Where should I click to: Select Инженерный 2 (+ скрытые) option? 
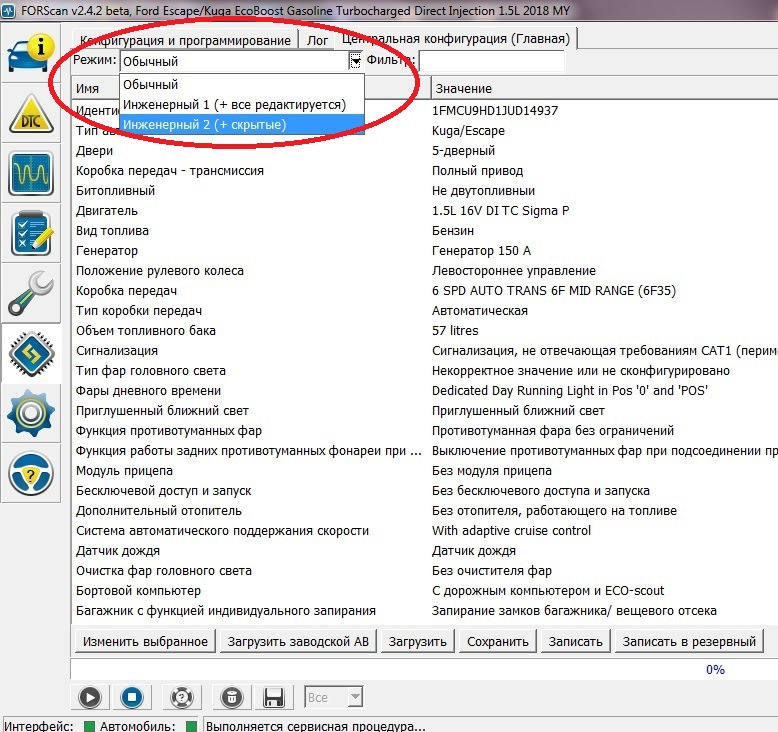click(x=242, y=125)
